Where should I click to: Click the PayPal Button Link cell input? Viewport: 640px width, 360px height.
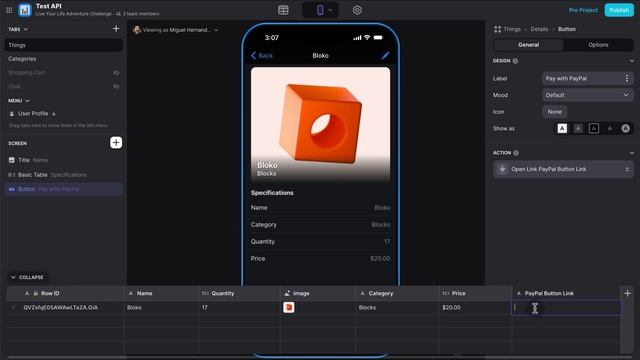(x=566, y=308)
